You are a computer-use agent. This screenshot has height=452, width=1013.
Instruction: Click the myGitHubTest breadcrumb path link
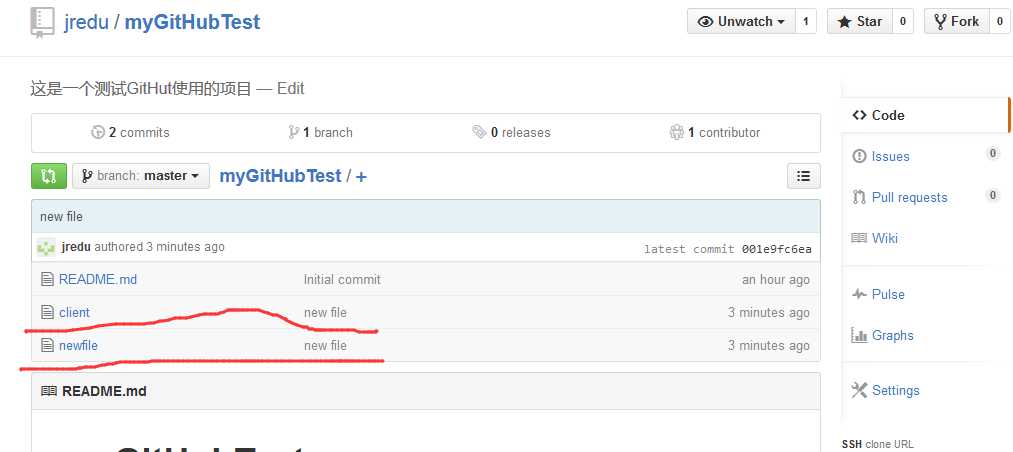(x=280, y=176)
